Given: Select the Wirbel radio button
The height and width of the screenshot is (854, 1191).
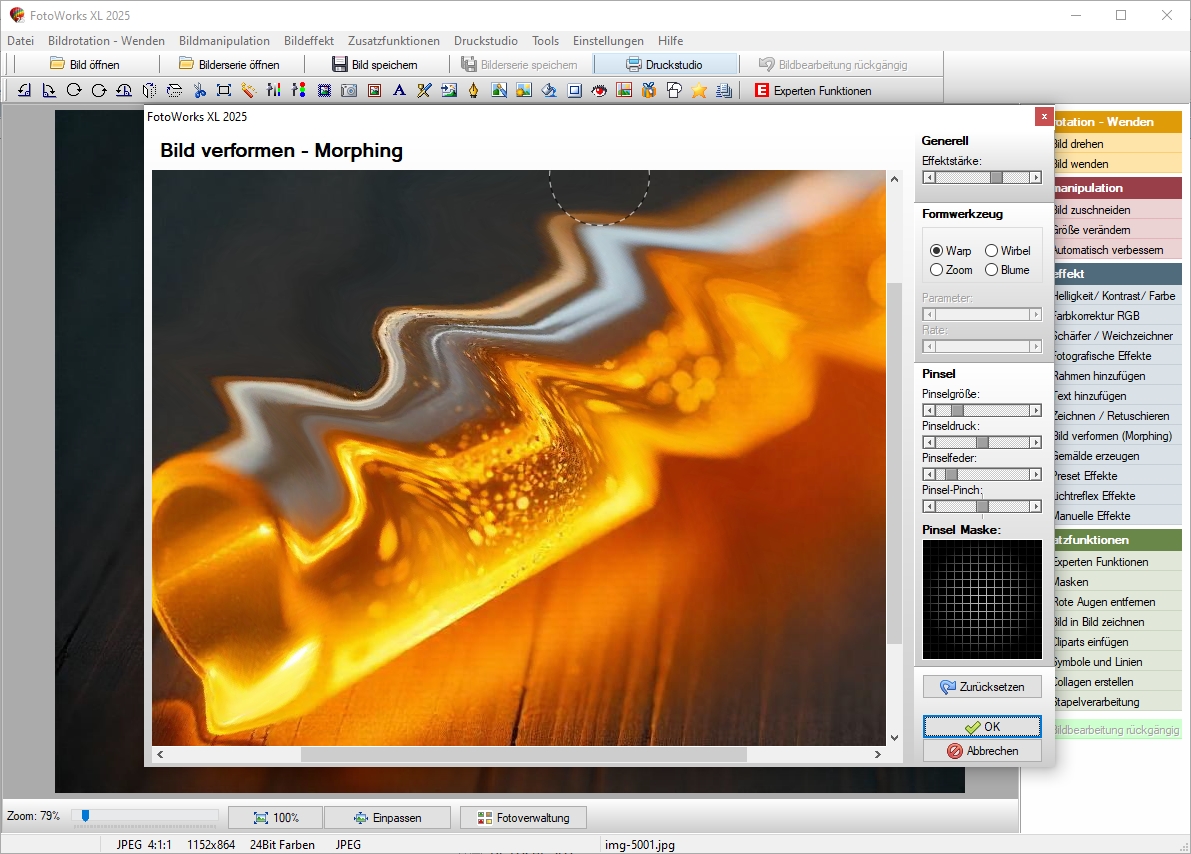Looking at the screenshot, I should pyautogui.click(x=992, y=251).
